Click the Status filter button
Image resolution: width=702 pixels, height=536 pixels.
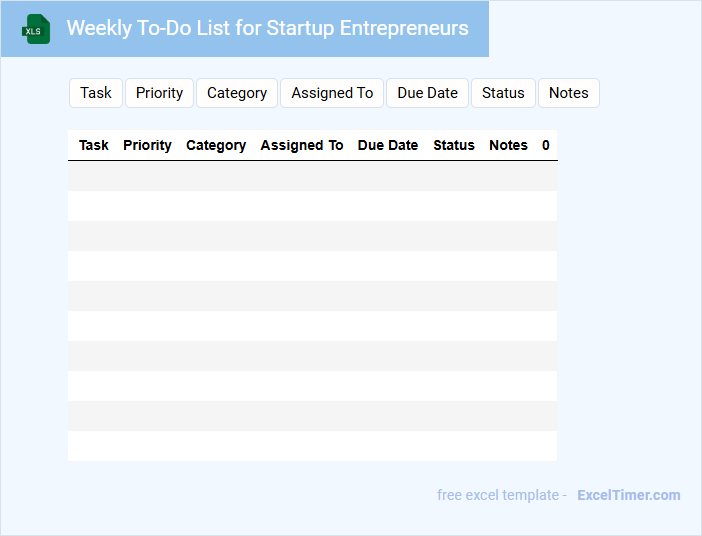click(x=503, y=93)
